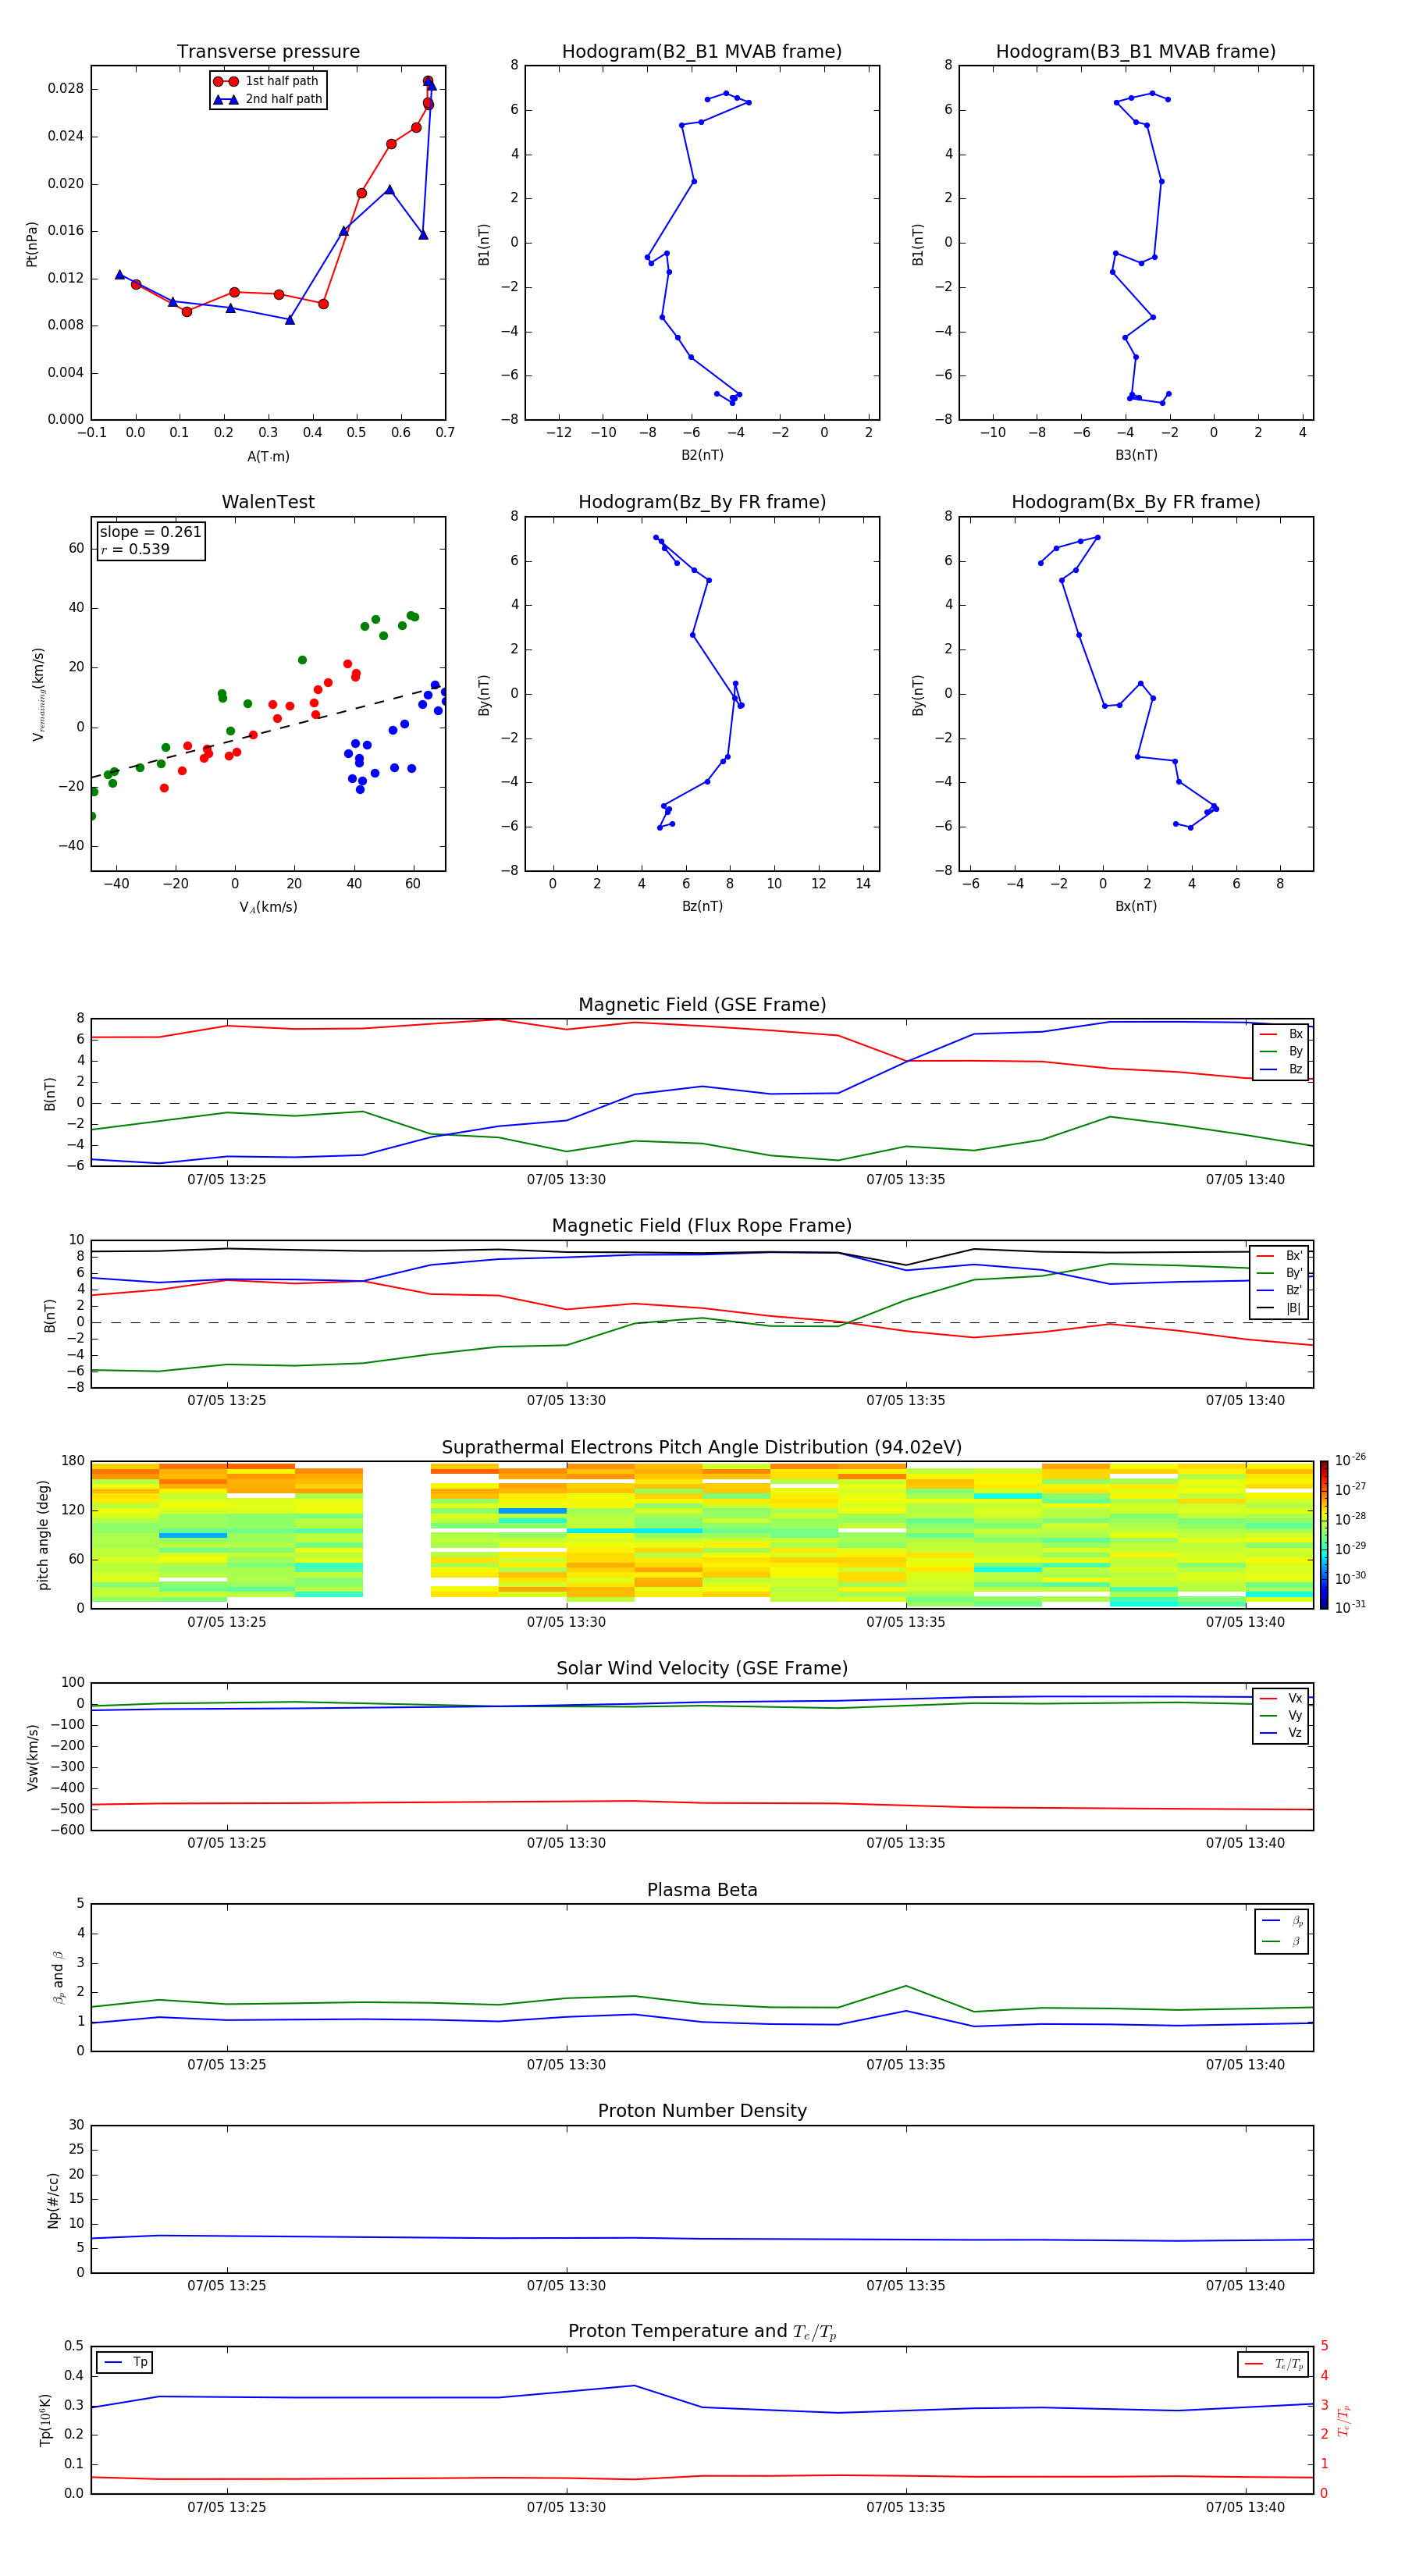This screenshot has height=2576, width=1405.
Task: Click the "Magnetic Field (GSE Frame)" title
Action: (702, 1005)
